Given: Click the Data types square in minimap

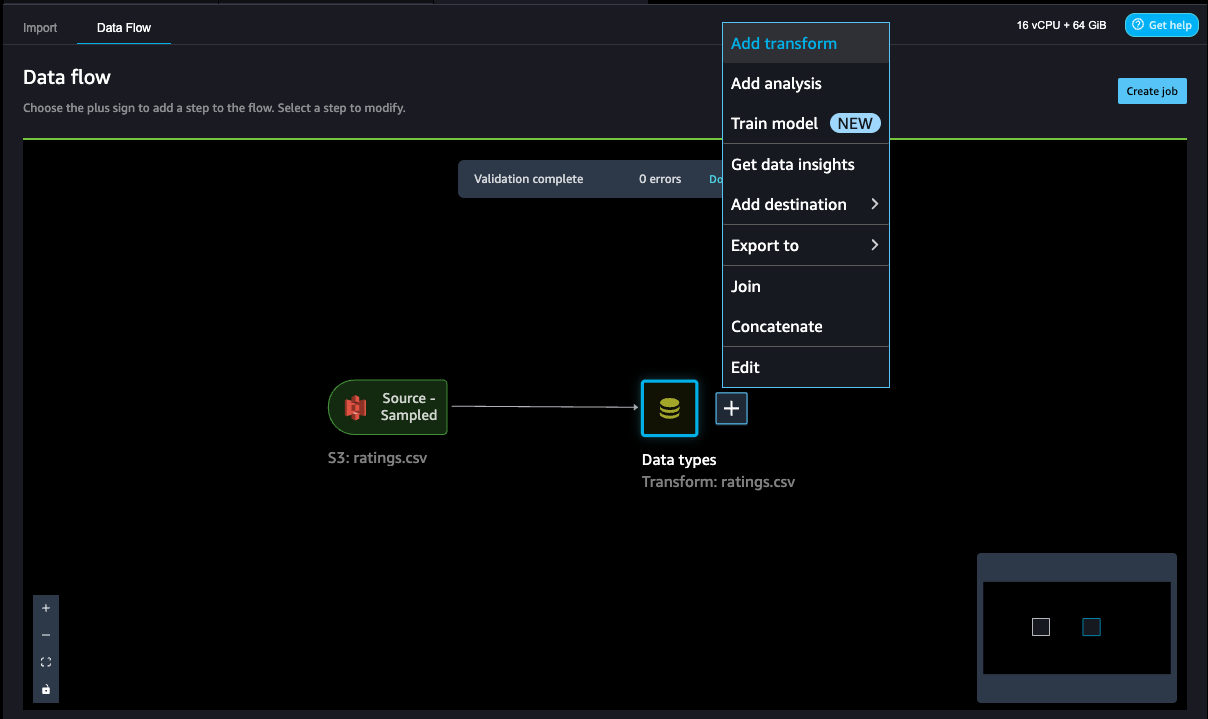Looking at the screenshot, I should click(1091, 627).
